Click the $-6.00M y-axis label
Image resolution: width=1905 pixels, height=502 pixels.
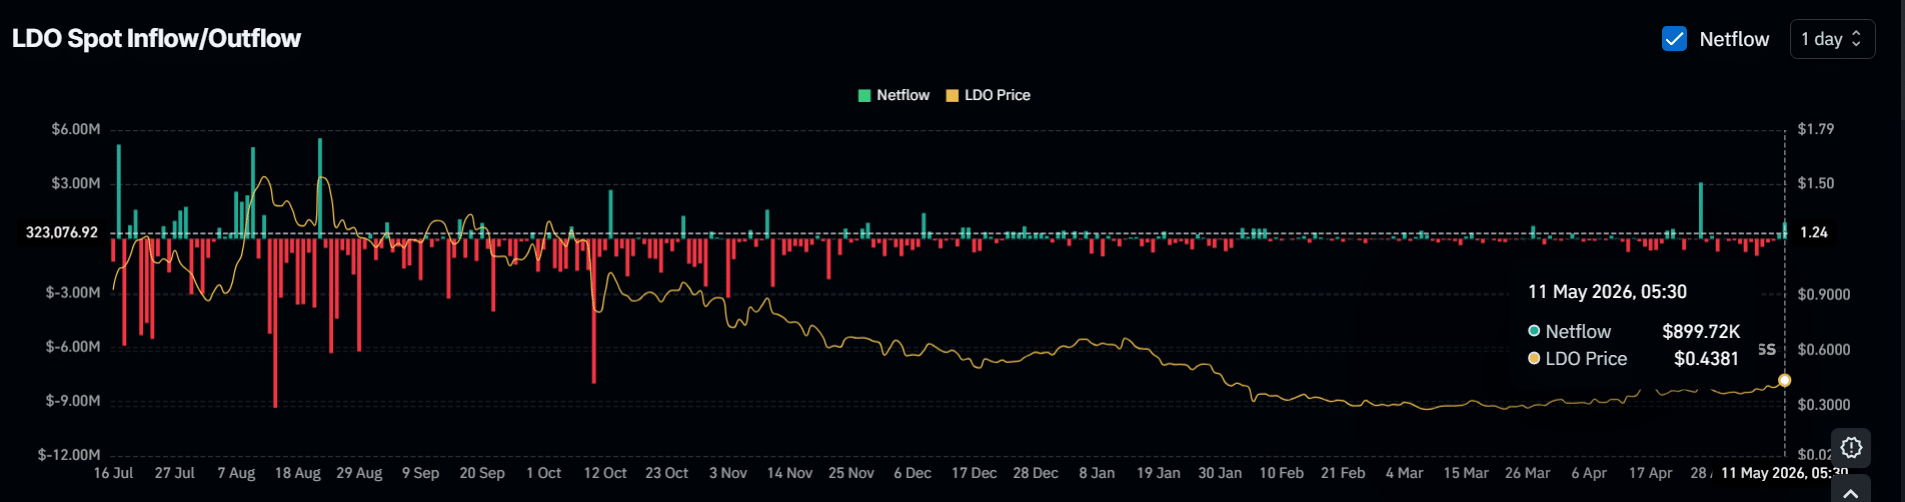(x=73, y=347)
